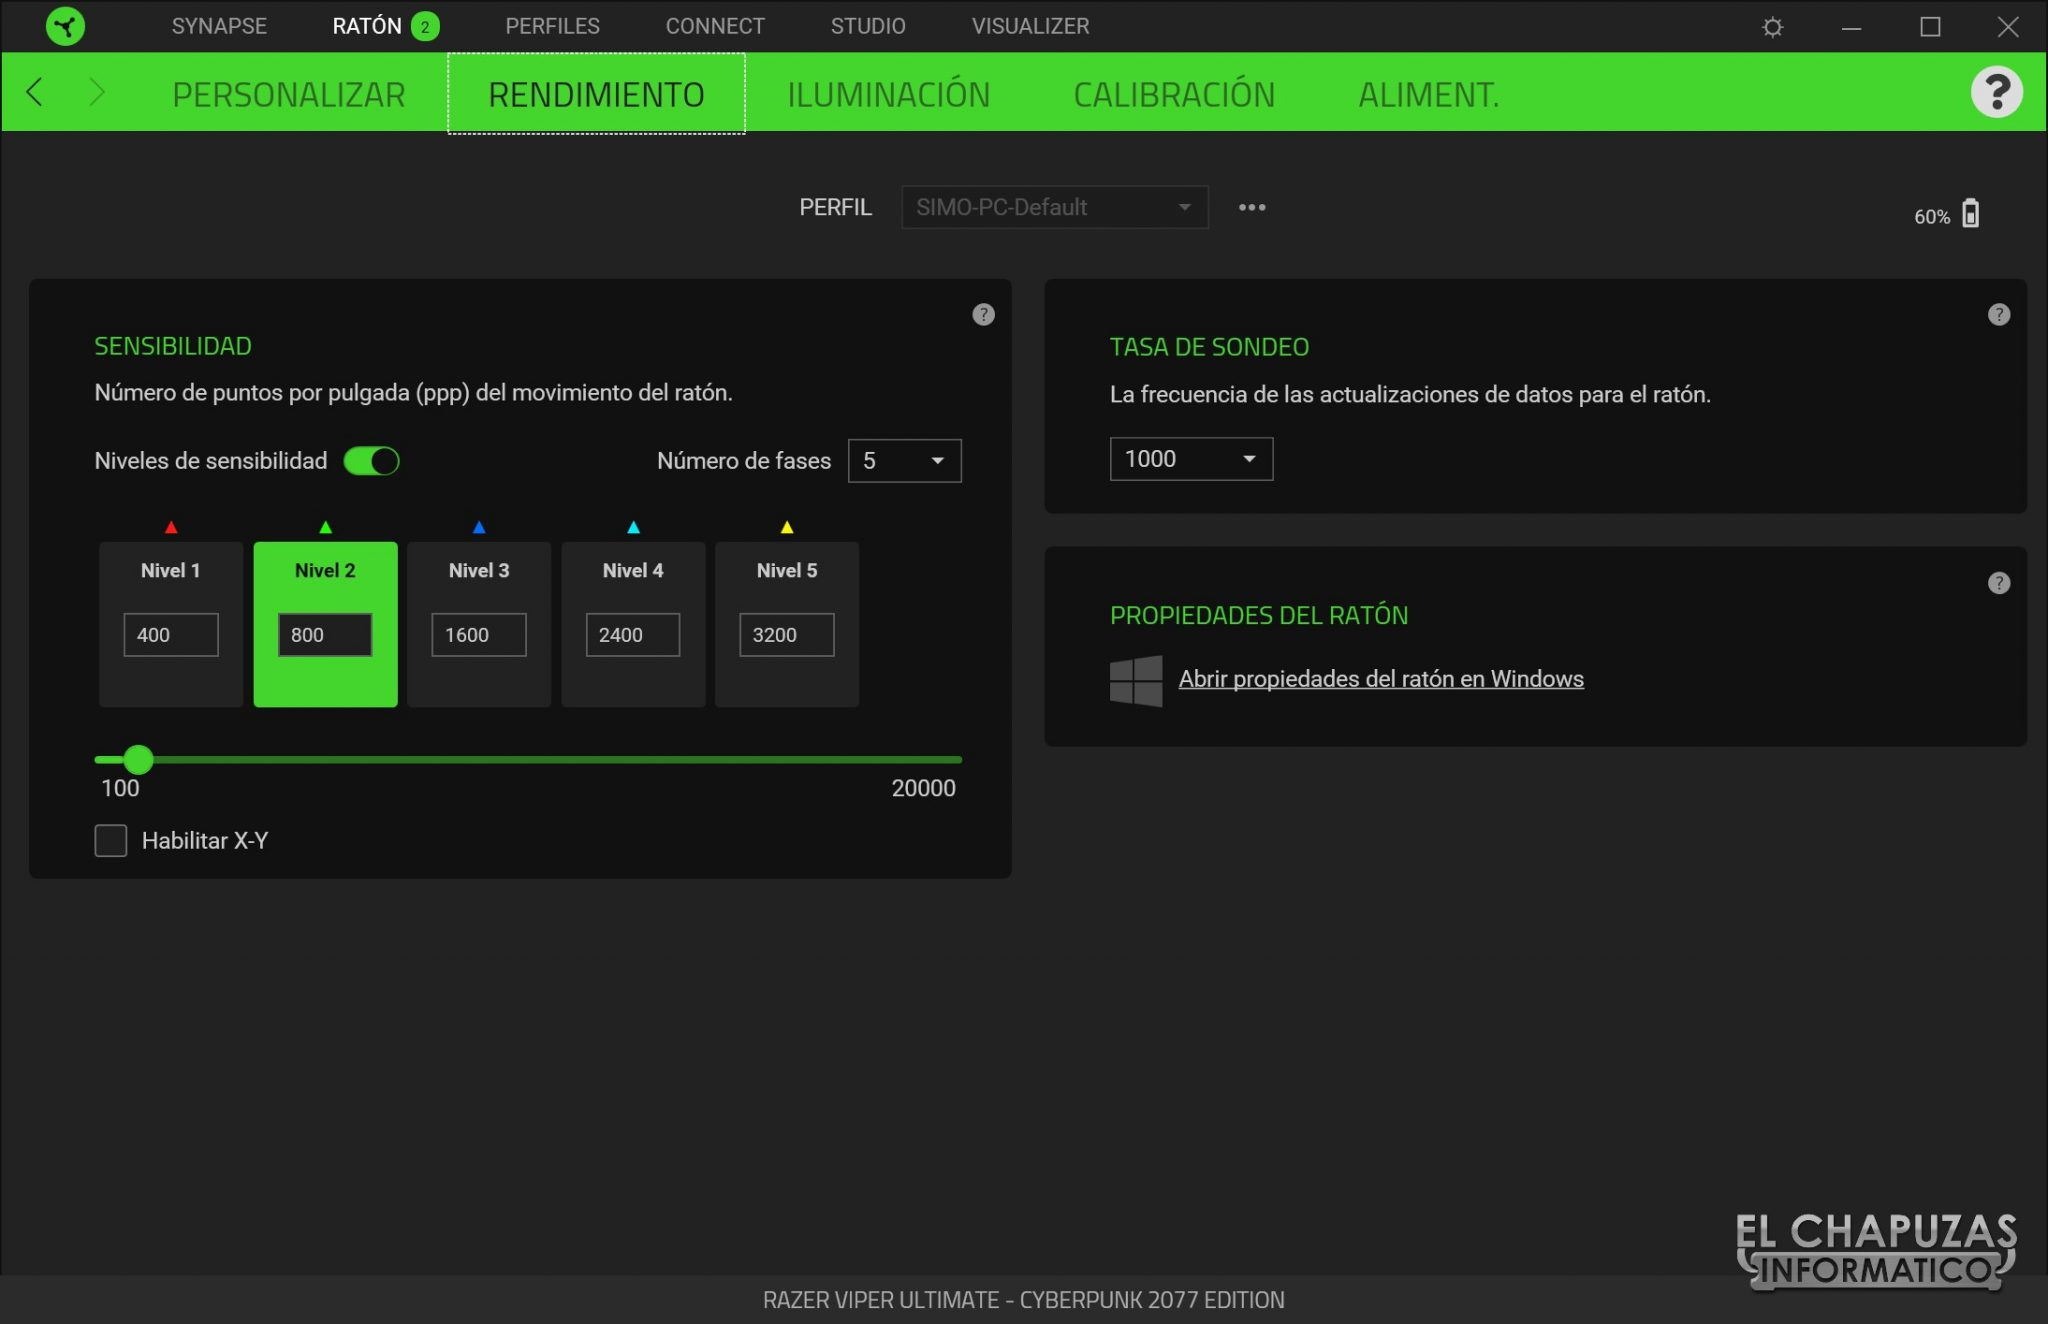Maximize the Razer Synapse window
Screen dimensions: 2048x1324
pos(1930,27)
